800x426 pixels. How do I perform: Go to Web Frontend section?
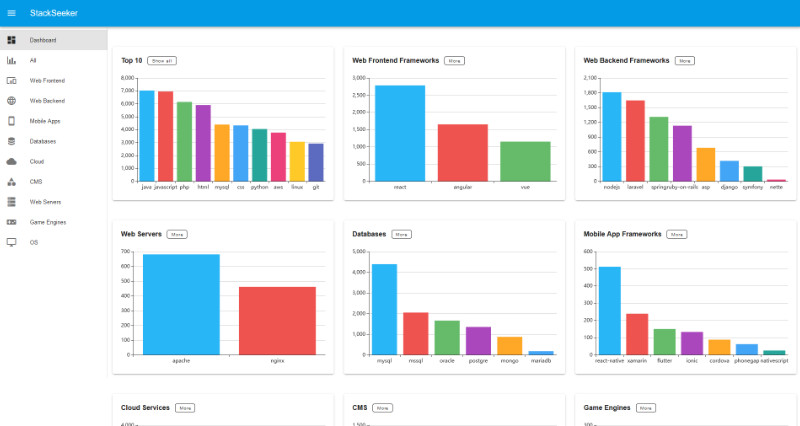(54, 81)
